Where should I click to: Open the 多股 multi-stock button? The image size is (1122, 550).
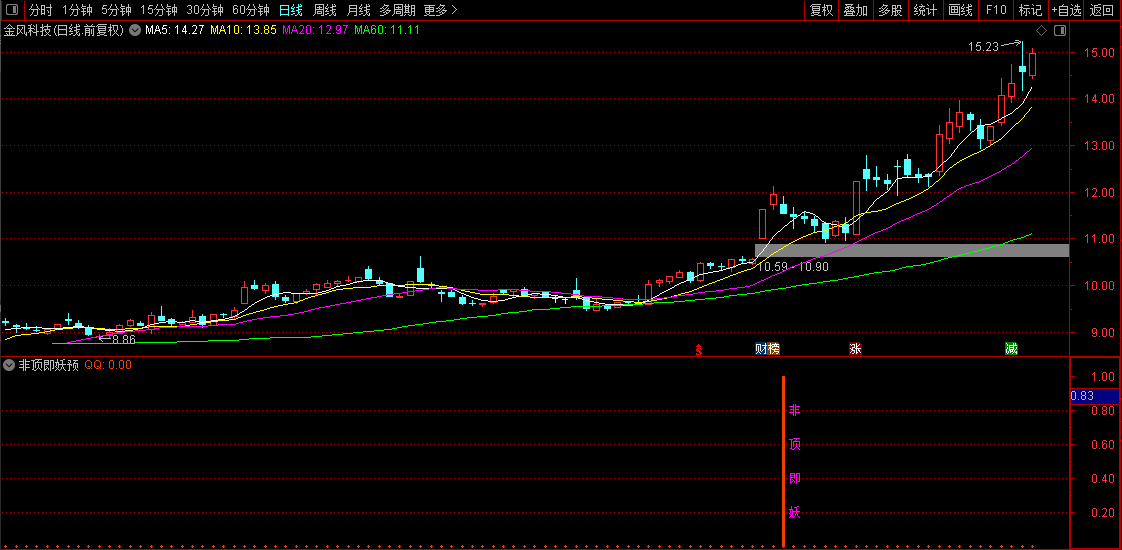tap(890, 10)
